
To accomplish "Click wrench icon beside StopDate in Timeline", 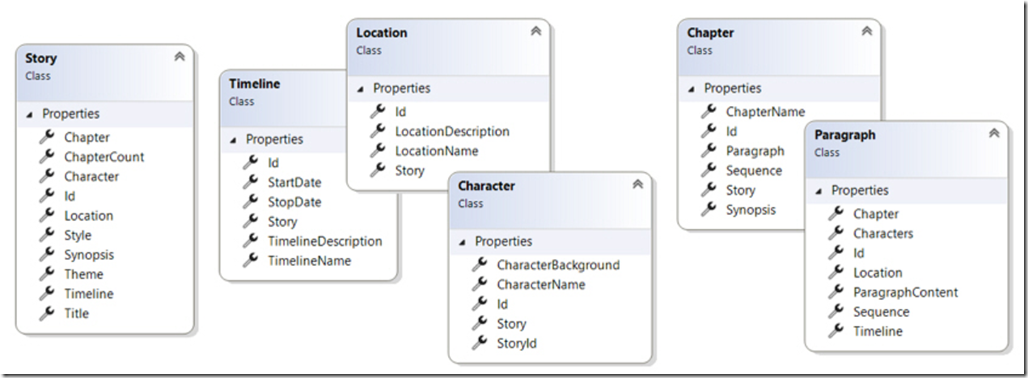I will pyautogui.click(x=250, y=201).
